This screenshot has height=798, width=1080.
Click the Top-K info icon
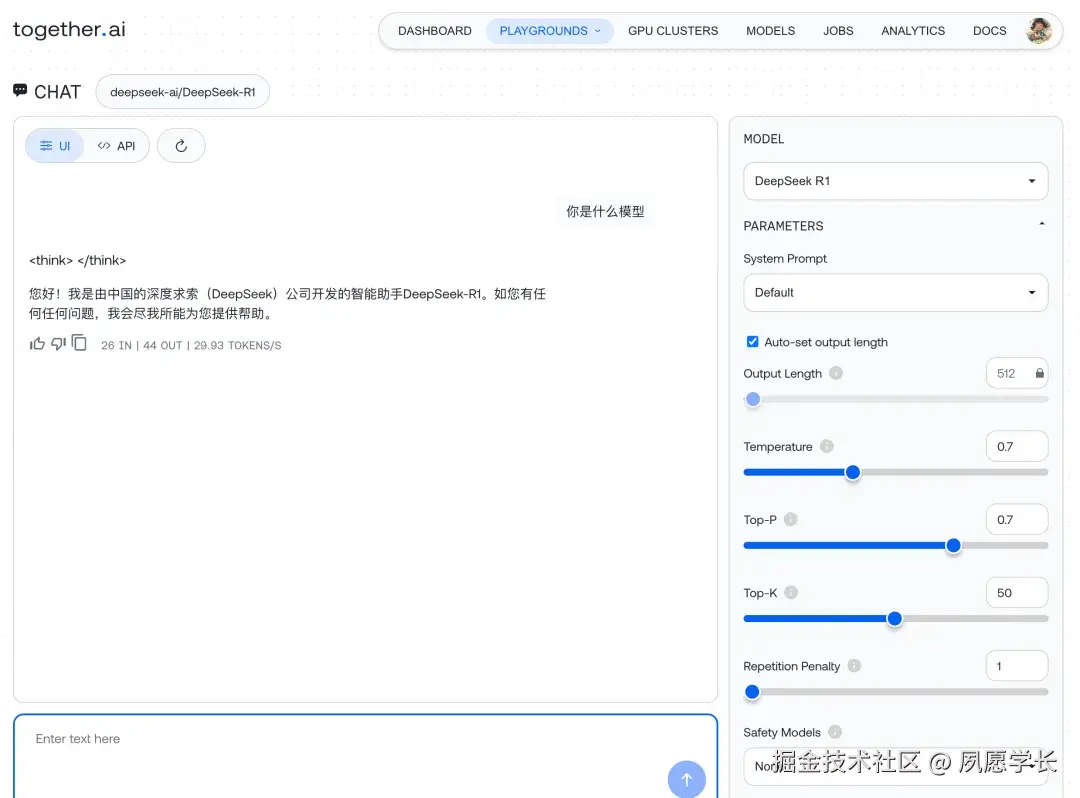coord(789,592)
